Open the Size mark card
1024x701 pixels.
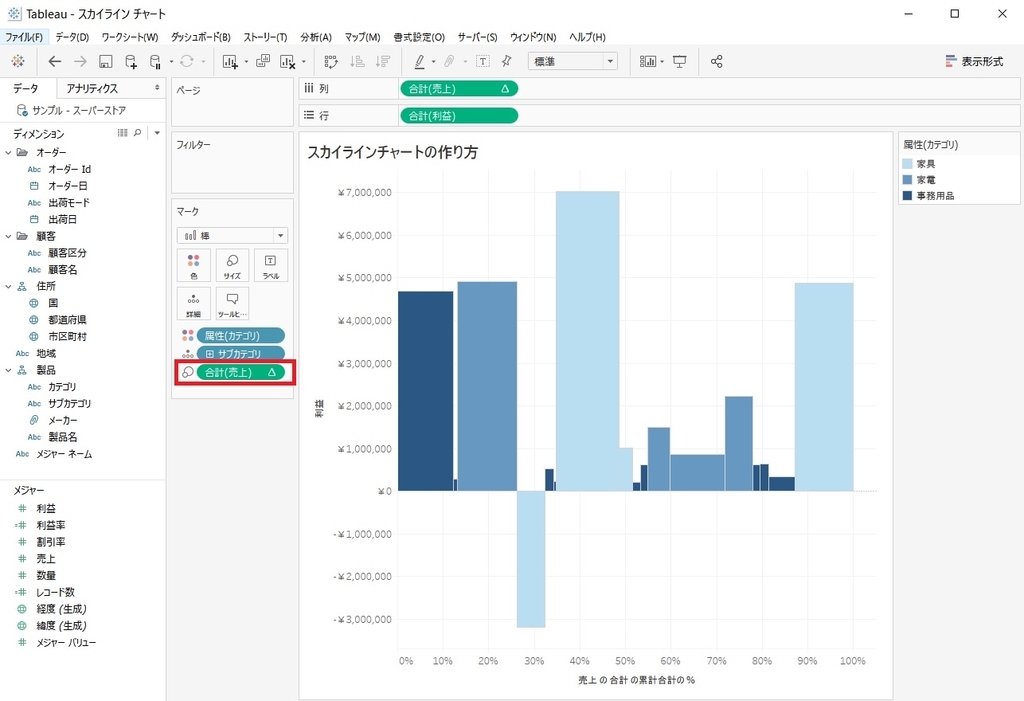click(x=232, y=265)
